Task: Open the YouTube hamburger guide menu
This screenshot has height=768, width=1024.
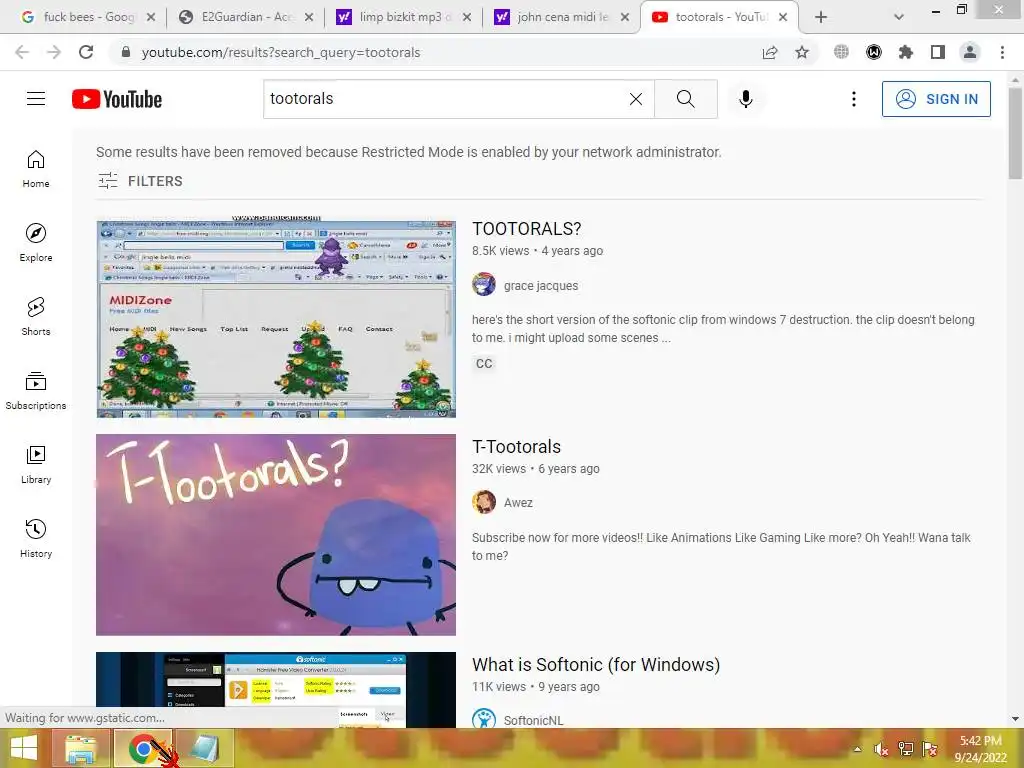Action: point(36,99)
